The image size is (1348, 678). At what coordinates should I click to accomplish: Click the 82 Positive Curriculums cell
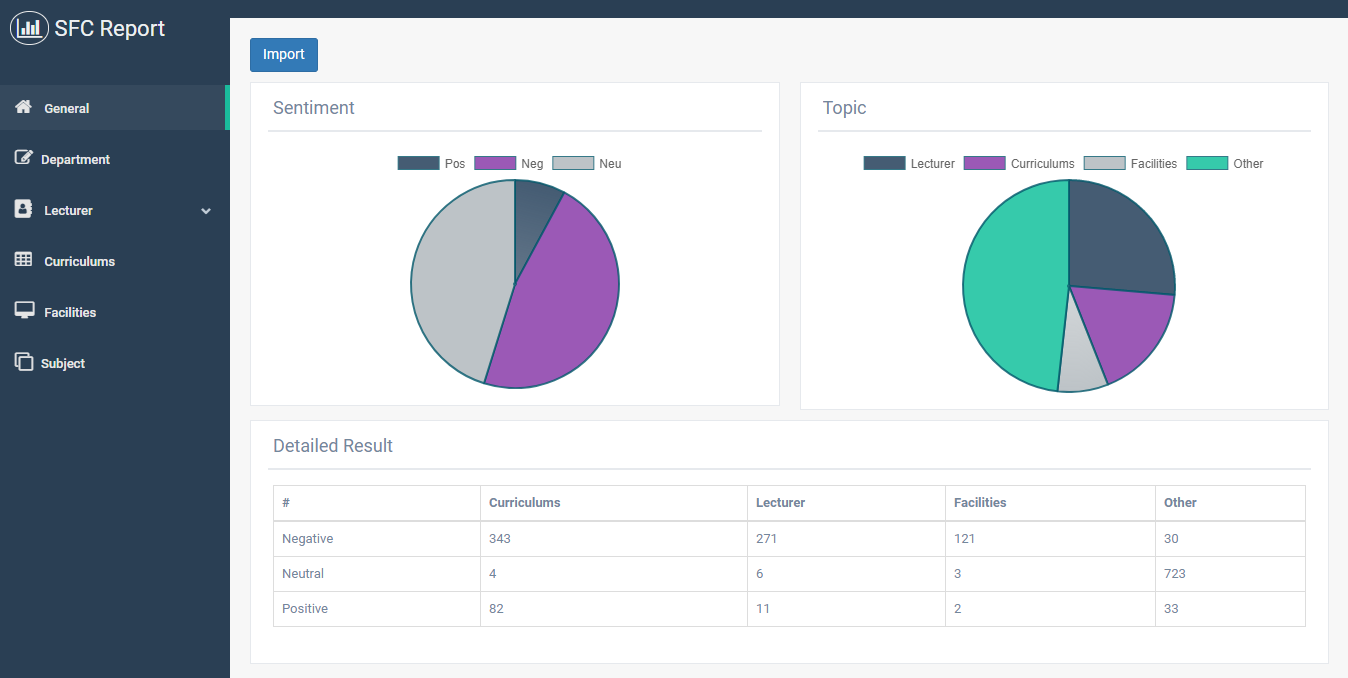click(614, 609)
